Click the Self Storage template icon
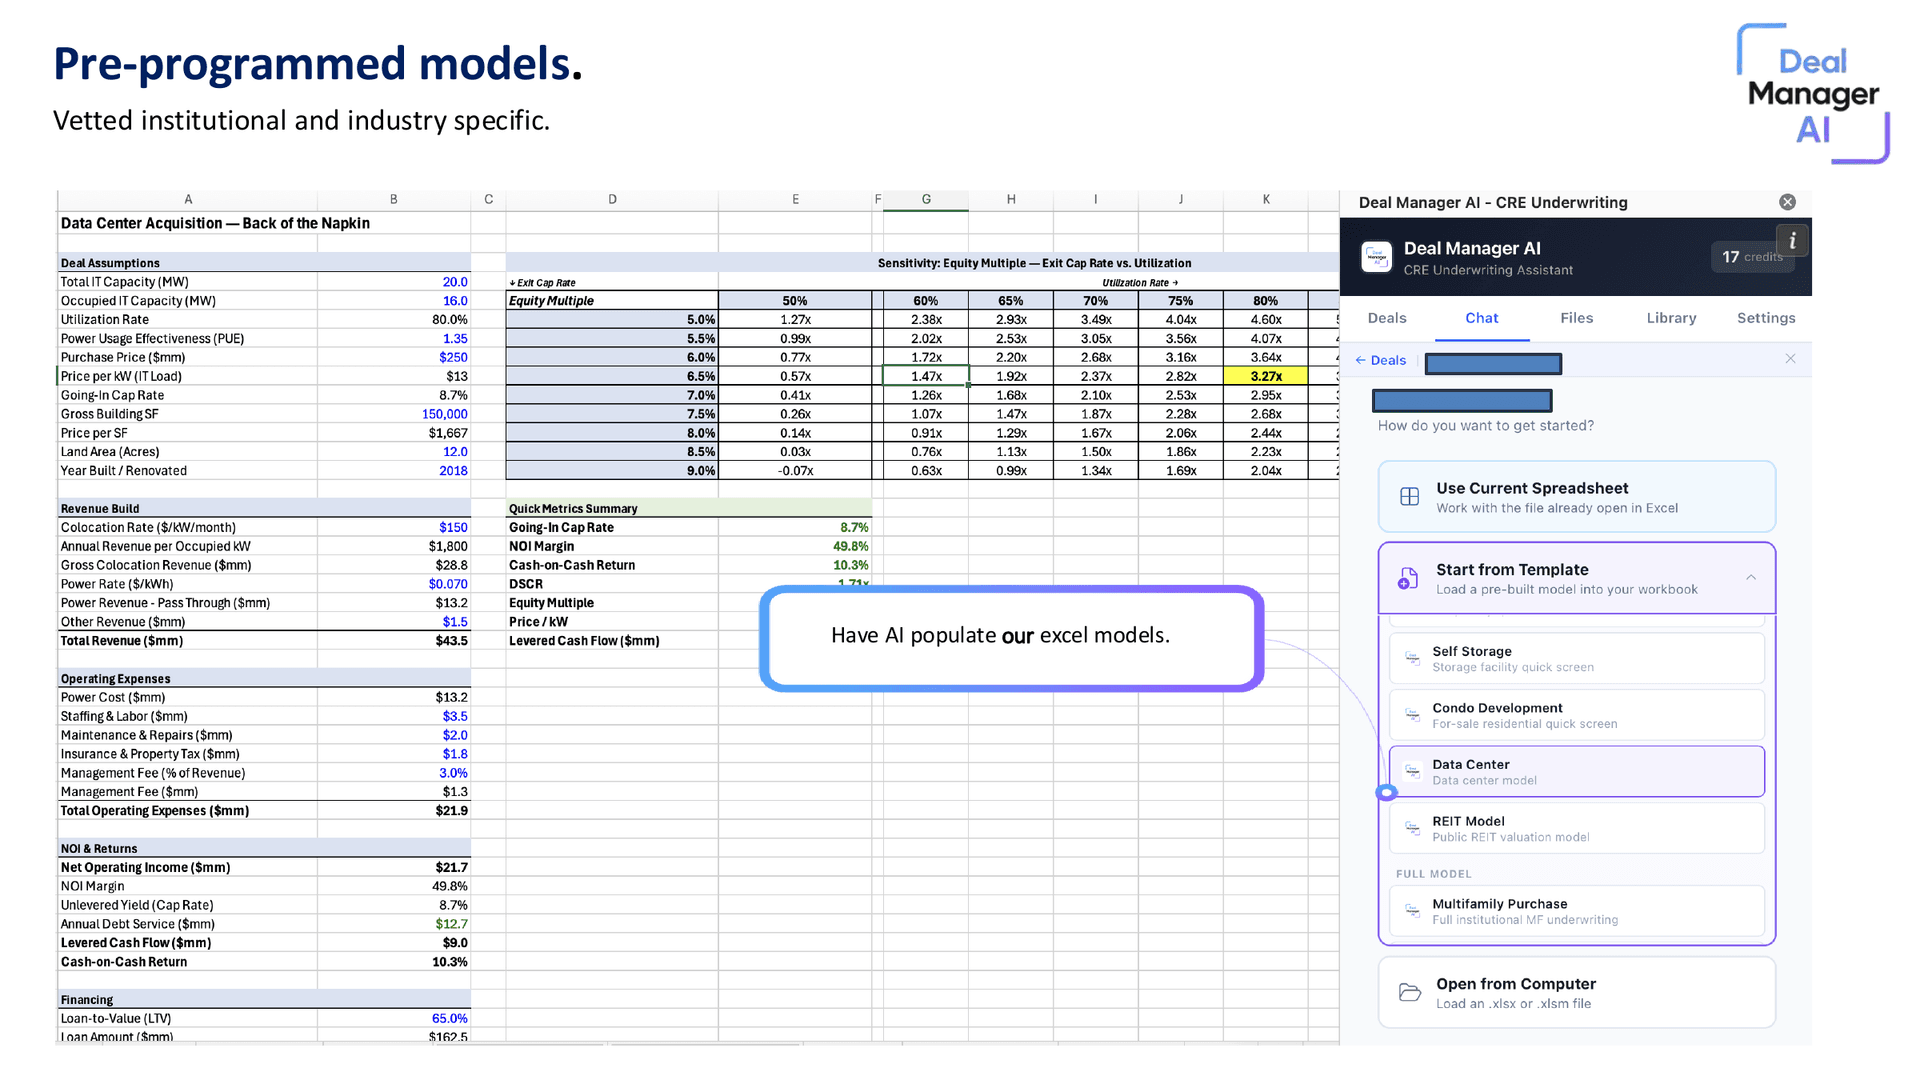1920x1080 pixels. point(1412,658)
